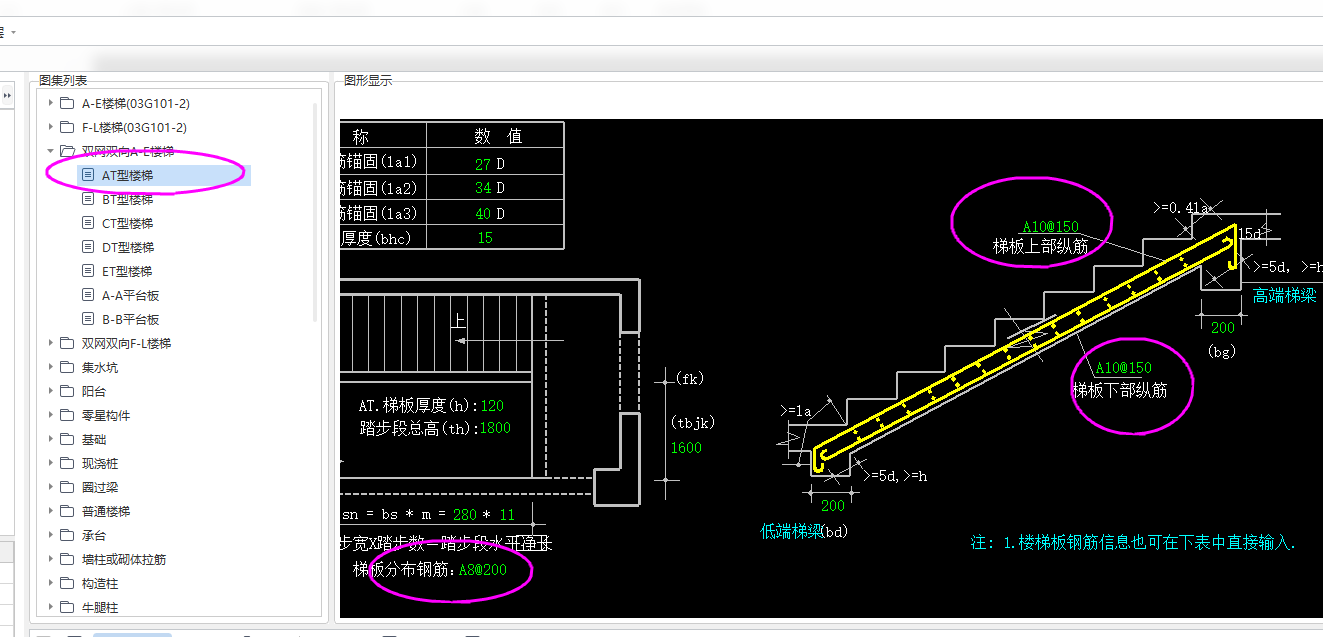Click the 梯板分布钢筋 value A8@200

pos(482,570)
